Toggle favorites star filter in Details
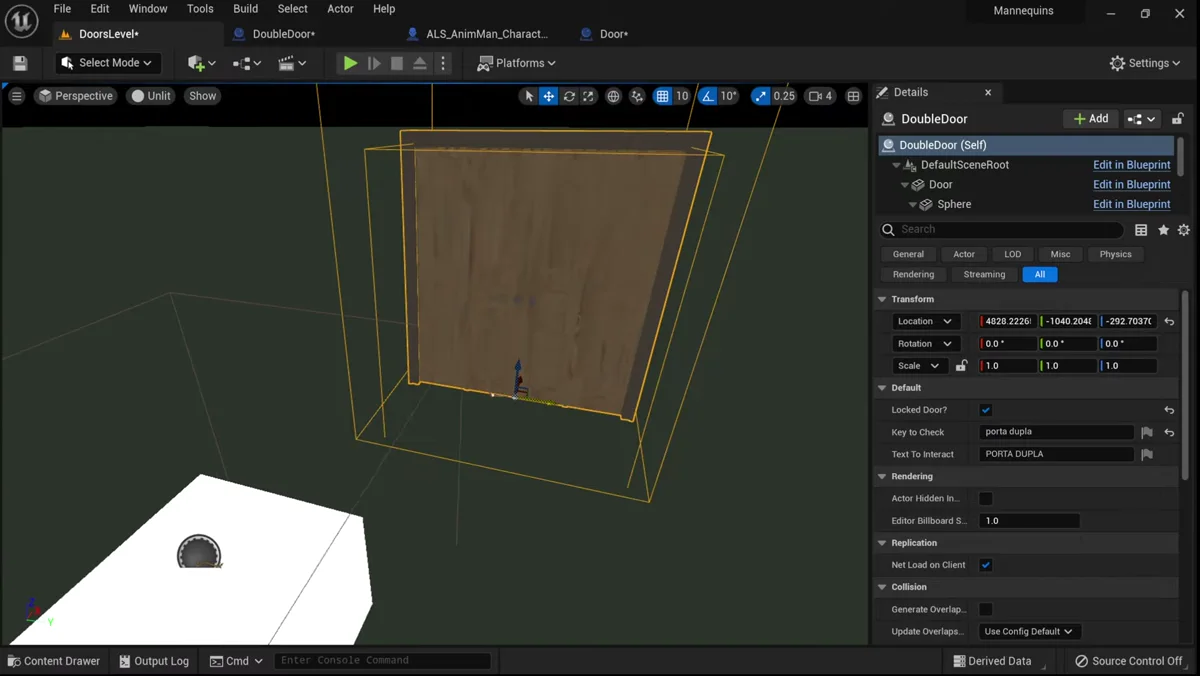The width and height of the screenshot is (1200, 676). coord(1163,230)
